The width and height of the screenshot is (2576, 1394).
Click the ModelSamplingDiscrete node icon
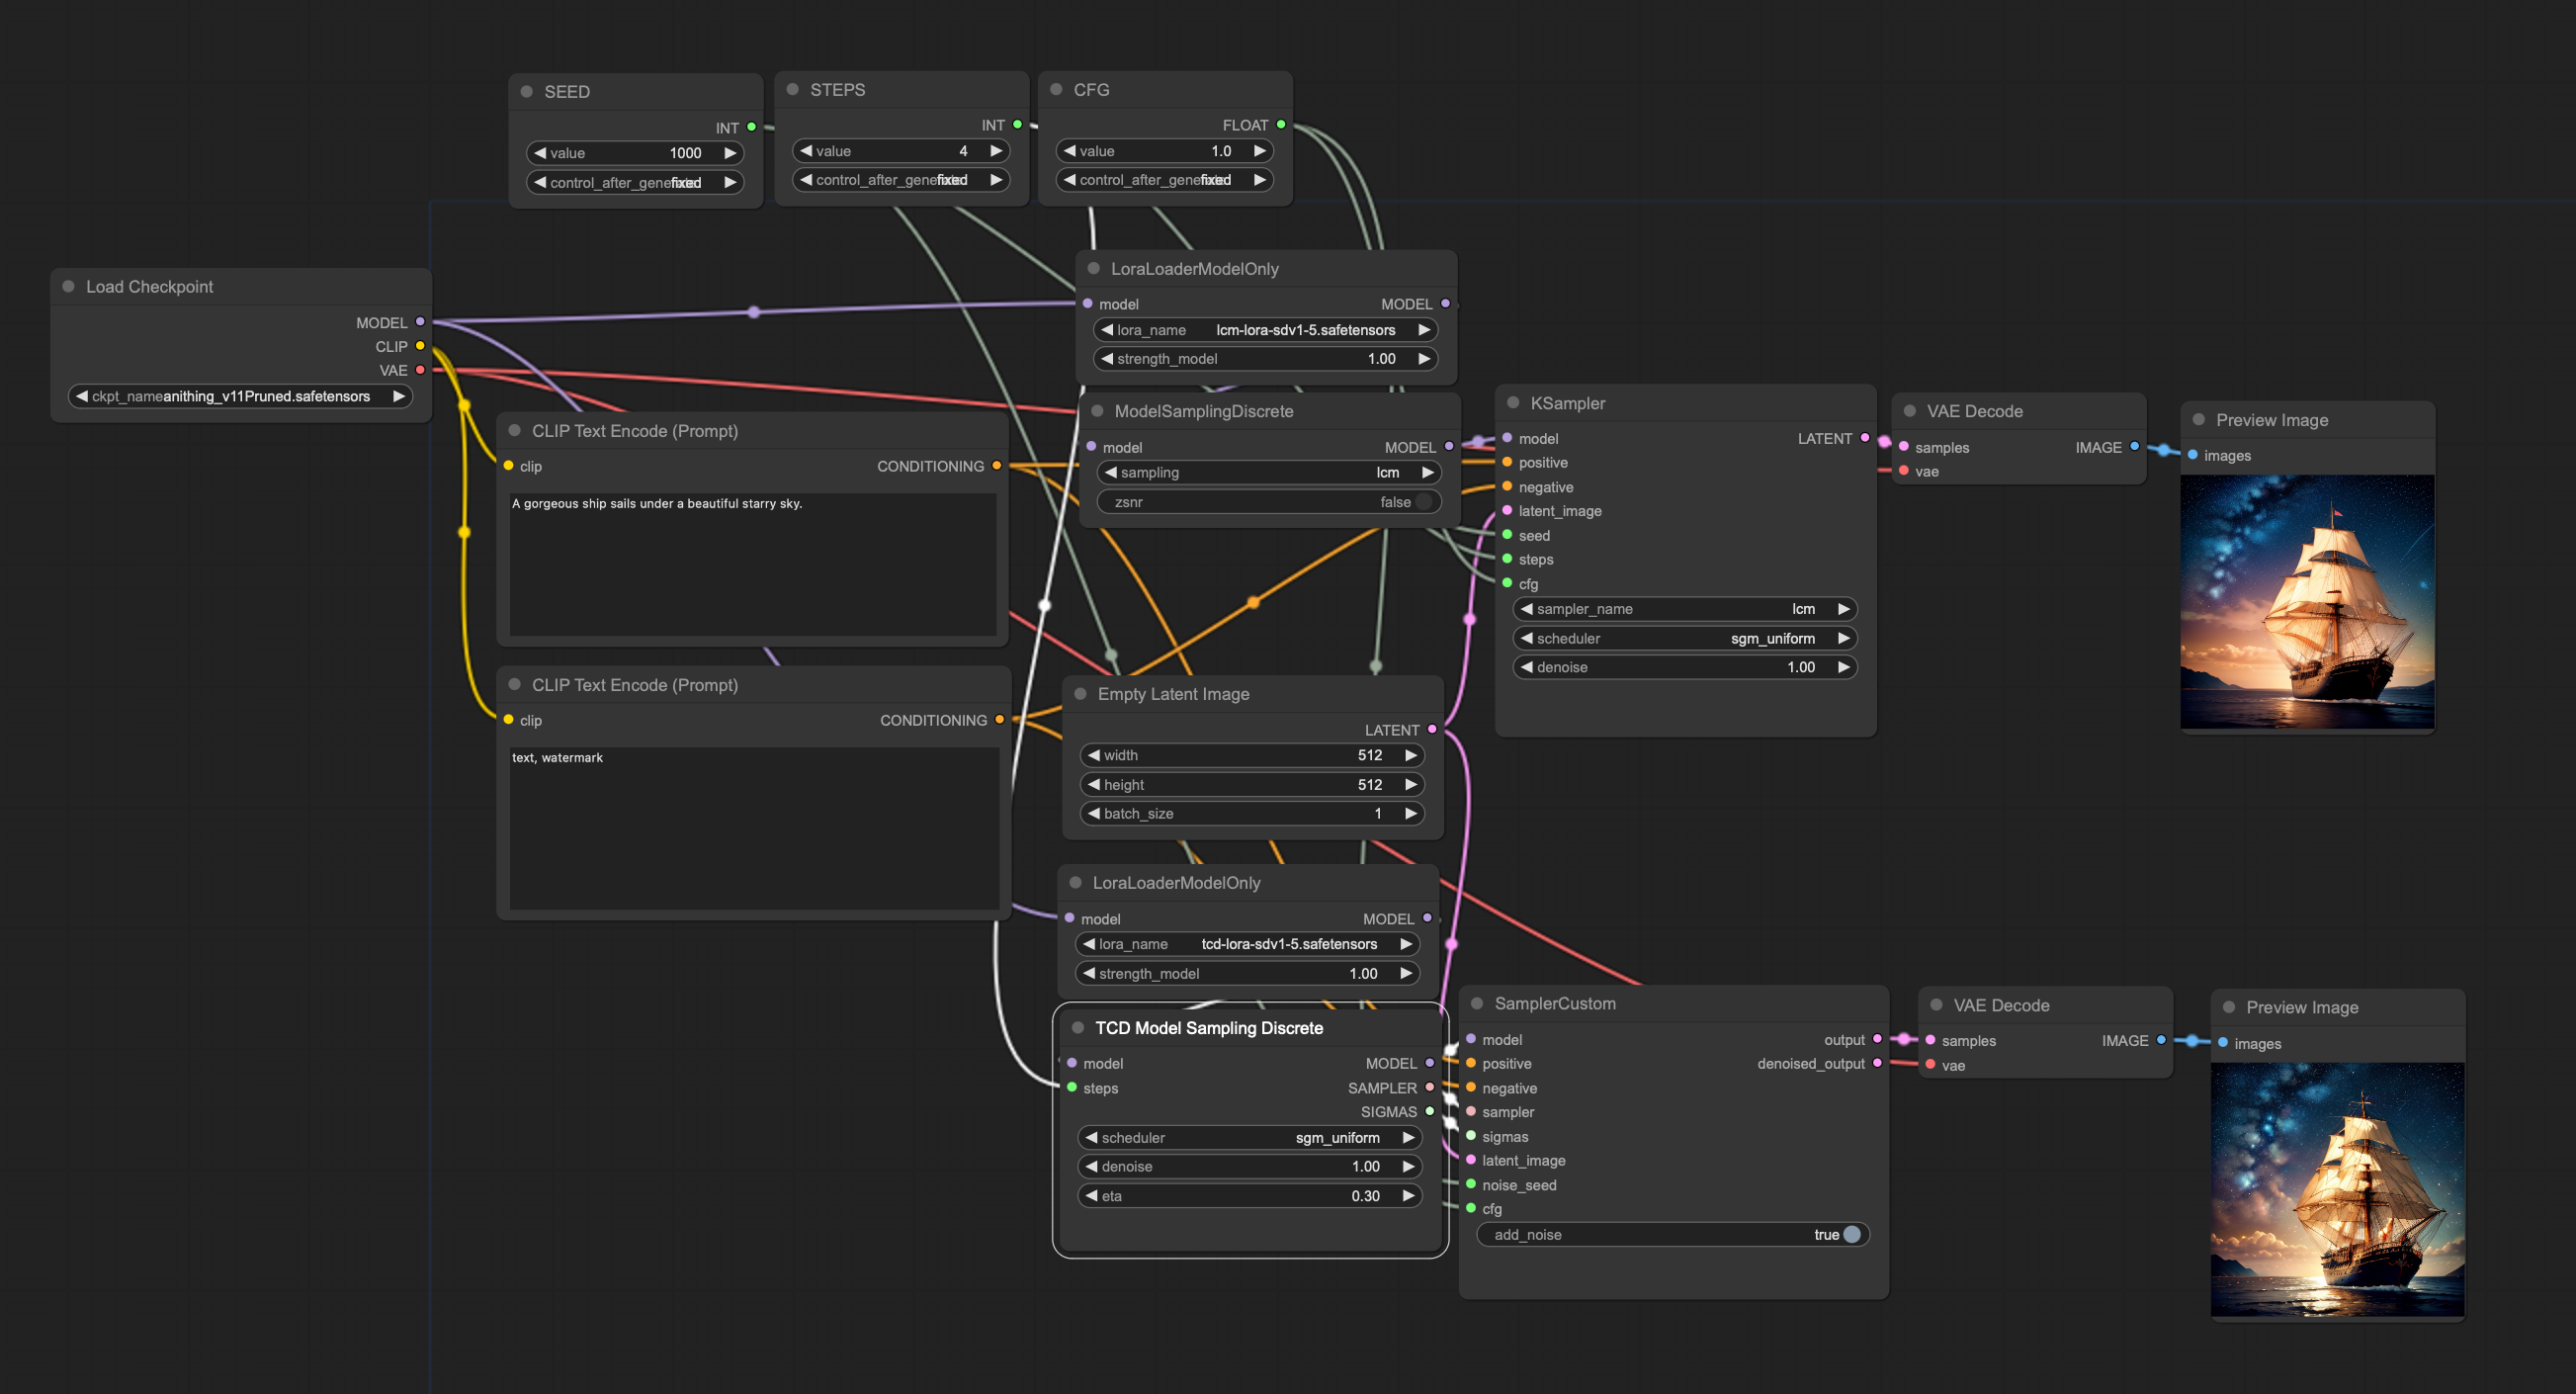pyautogui.click(x=1088, y=410)
